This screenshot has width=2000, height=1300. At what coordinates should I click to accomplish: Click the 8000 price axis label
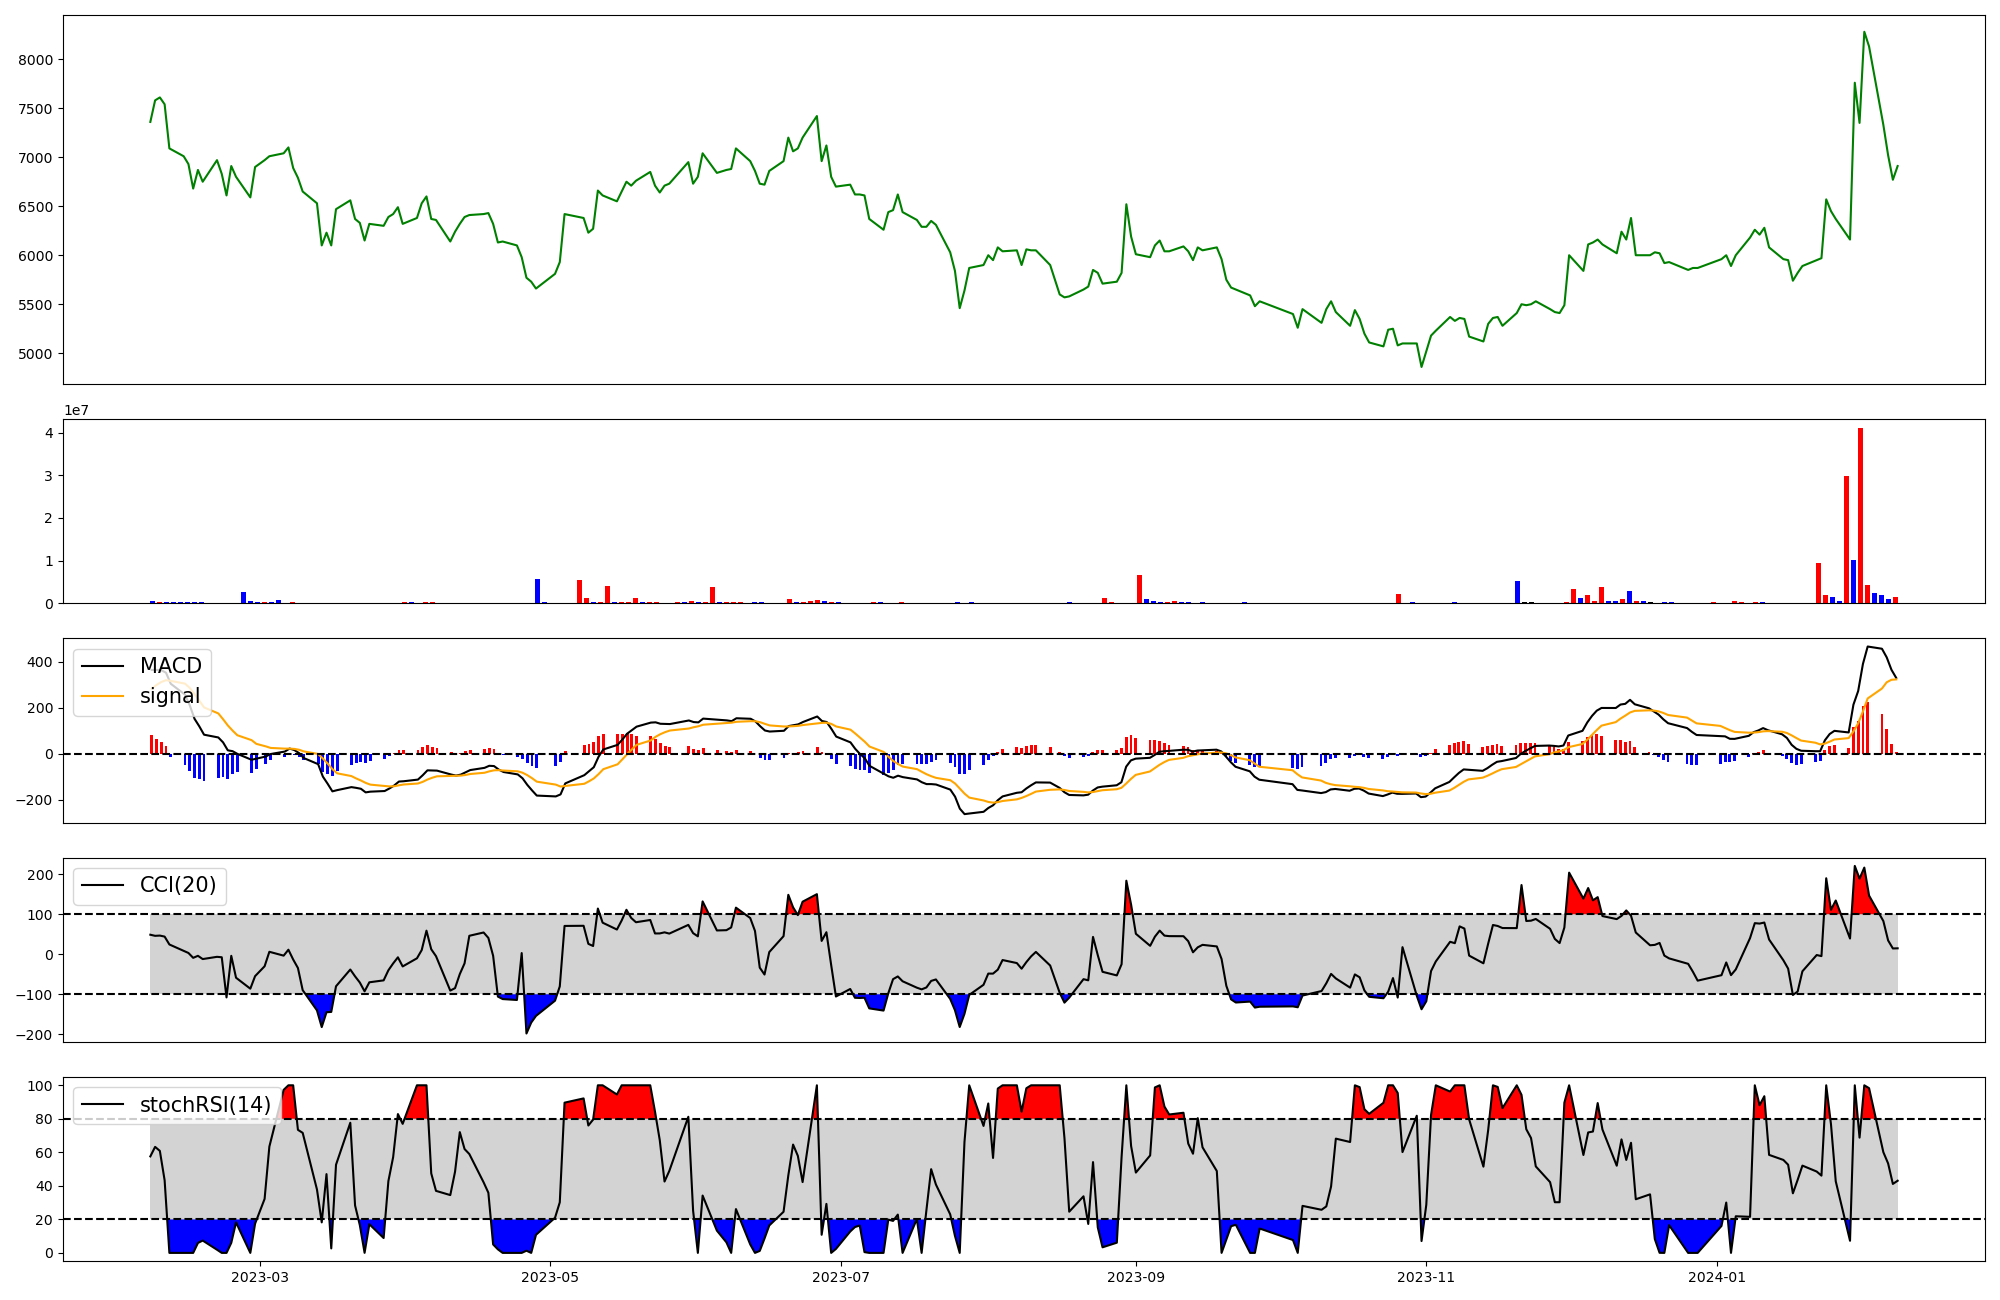(x=35, y=60)
